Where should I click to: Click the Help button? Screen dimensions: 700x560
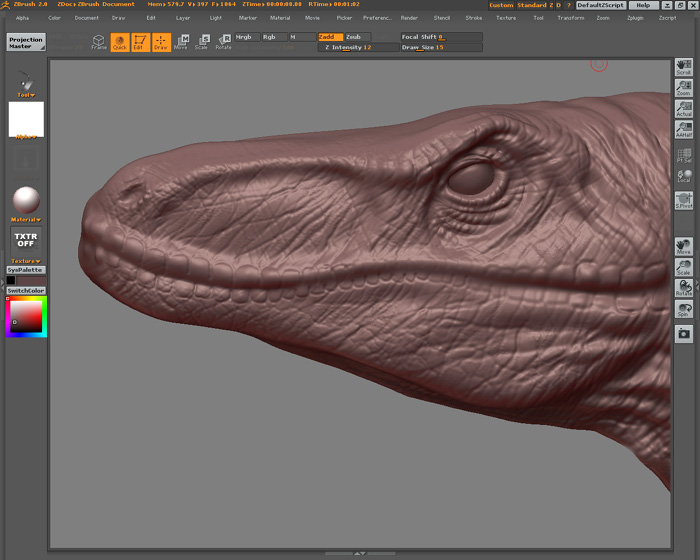point(643,5)
